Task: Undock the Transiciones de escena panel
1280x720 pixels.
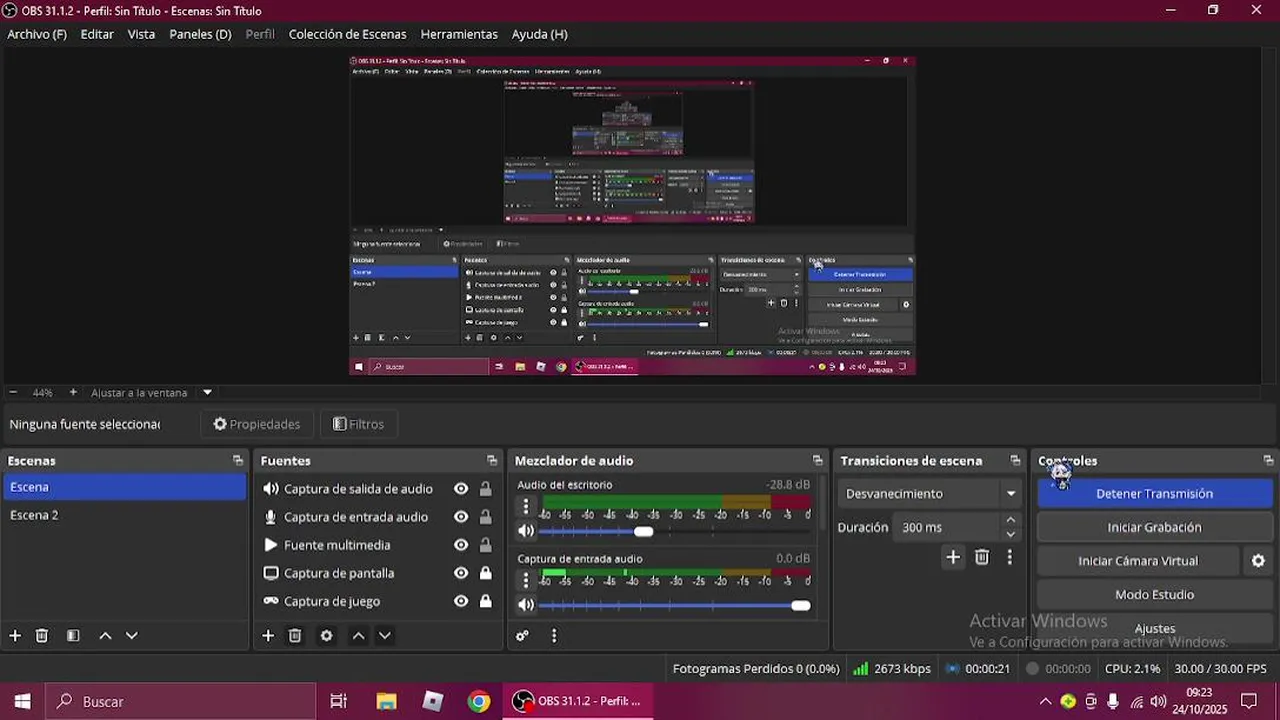Action: (1015, 461)
